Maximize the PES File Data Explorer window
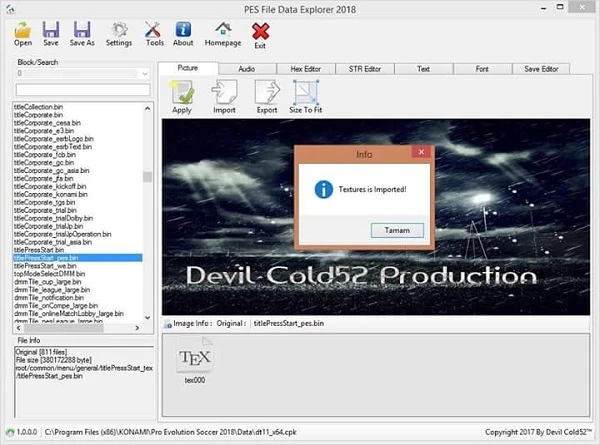 click(x=560, y=7)
